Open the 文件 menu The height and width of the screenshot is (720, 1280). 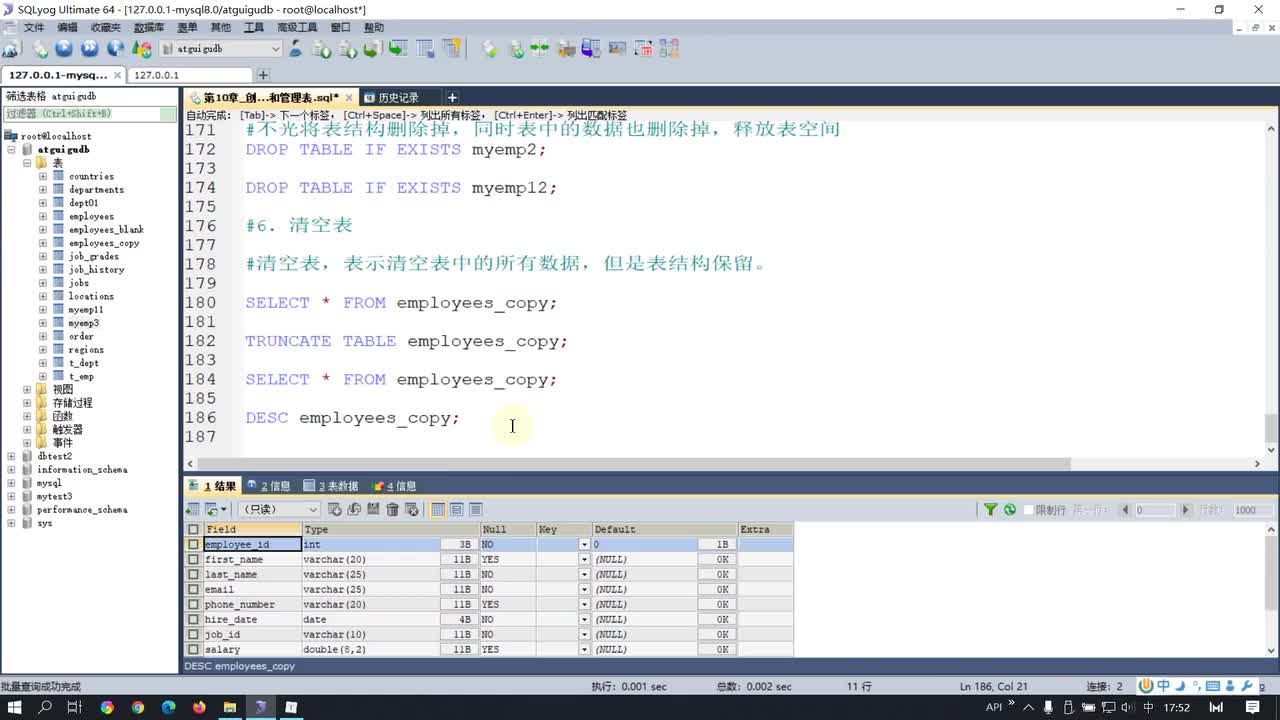click(x=34, y=28)
